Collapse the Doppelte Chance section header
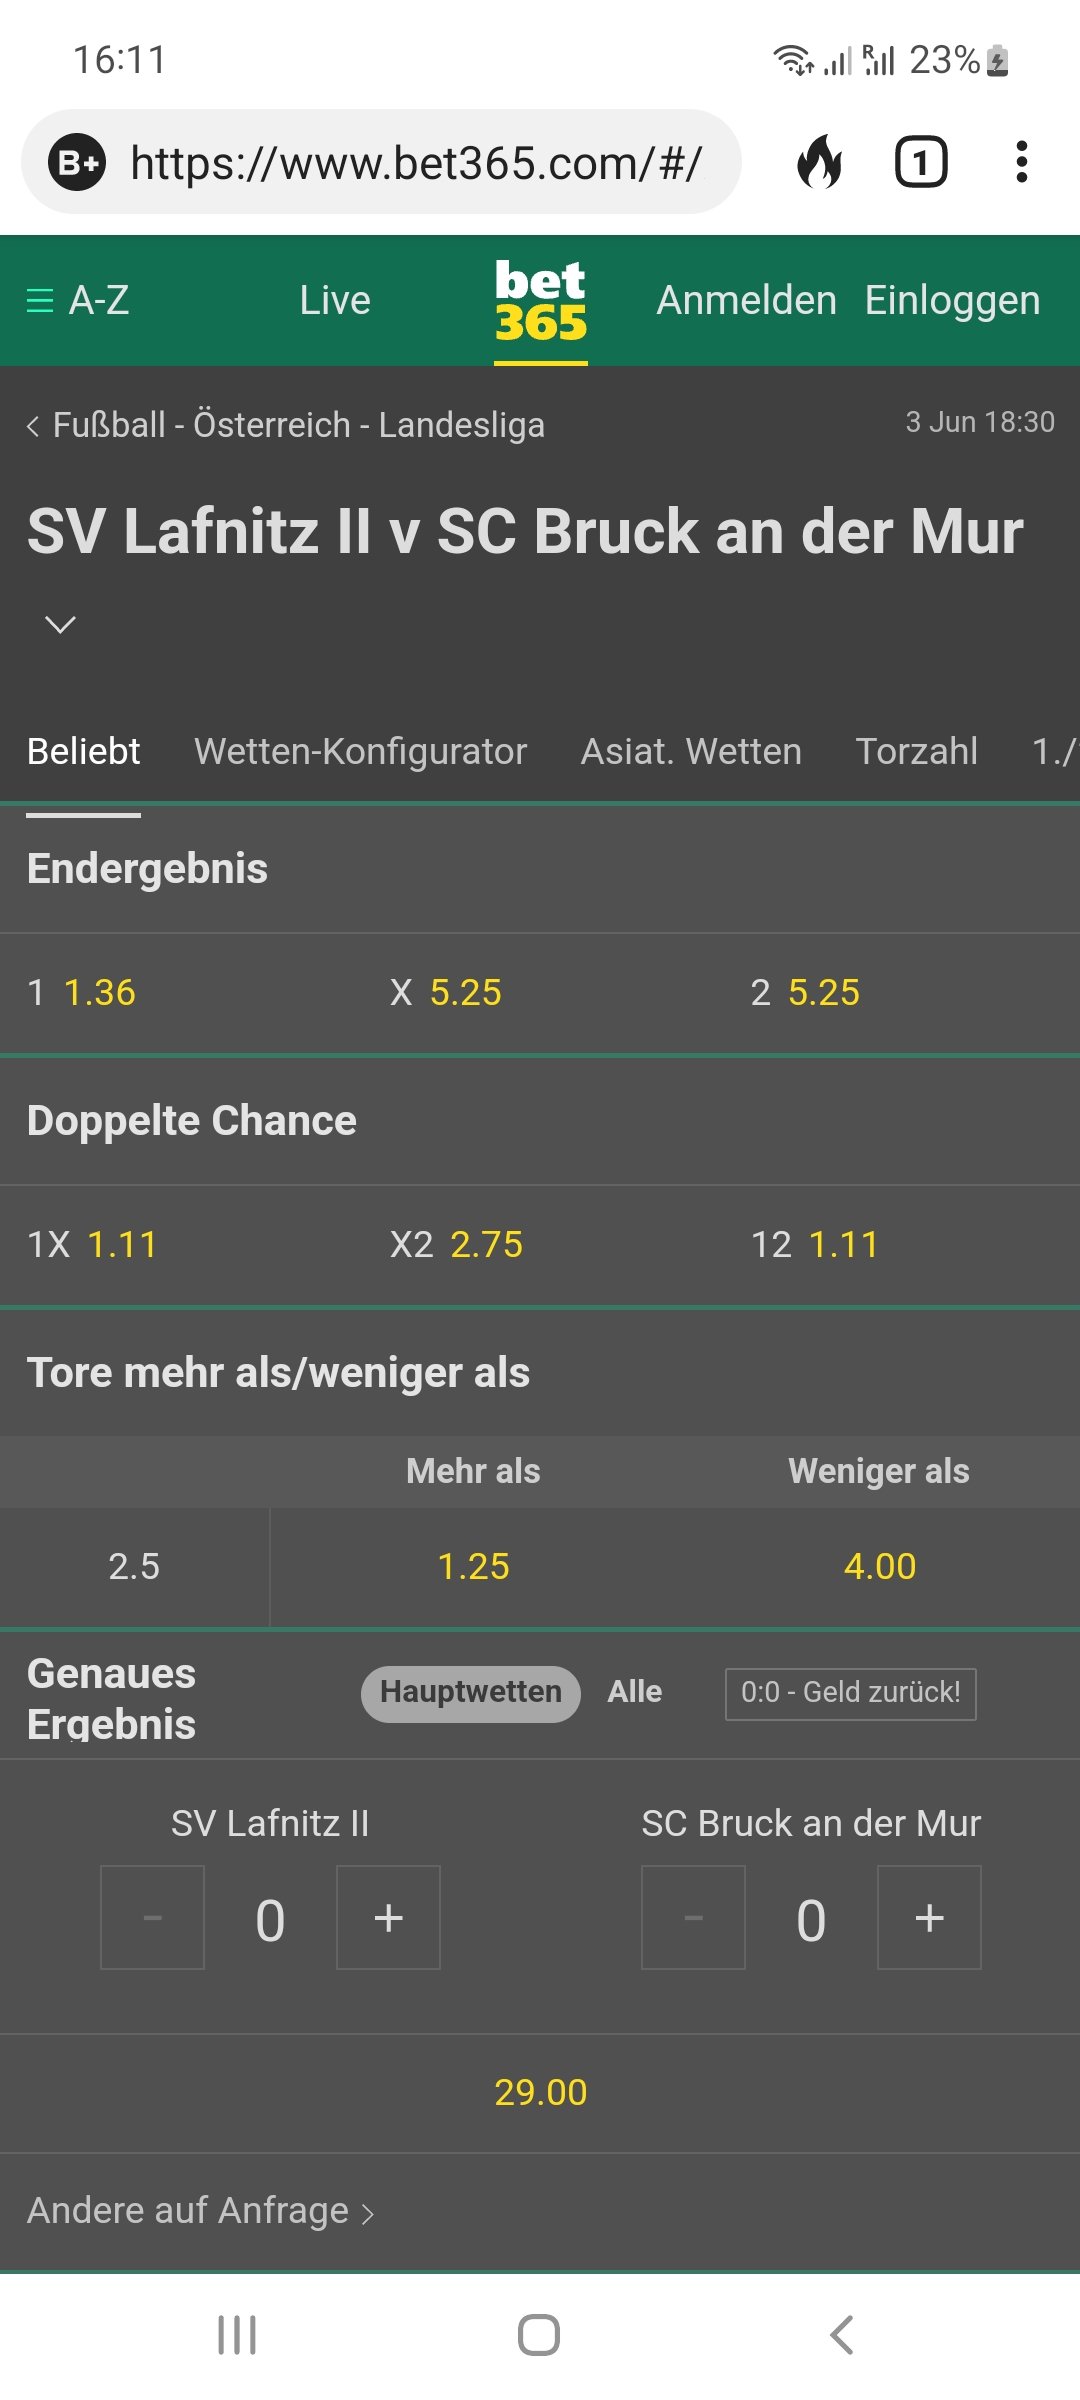The height and width of the screenshot is (2400, 1080). [540, 1121]
